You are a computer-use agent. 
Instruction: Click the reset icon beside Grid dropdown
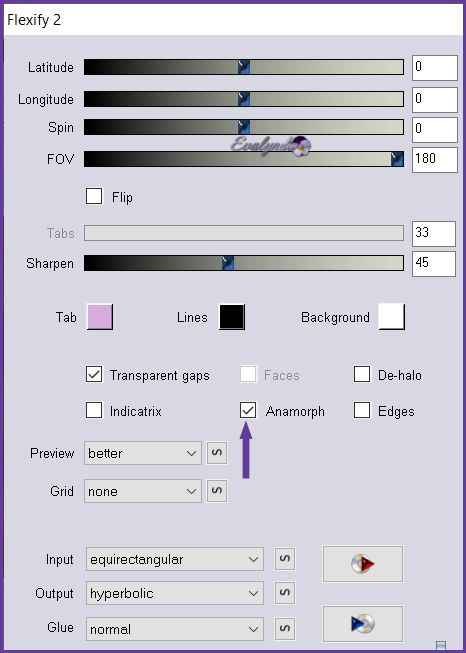[x=217, y=491]
